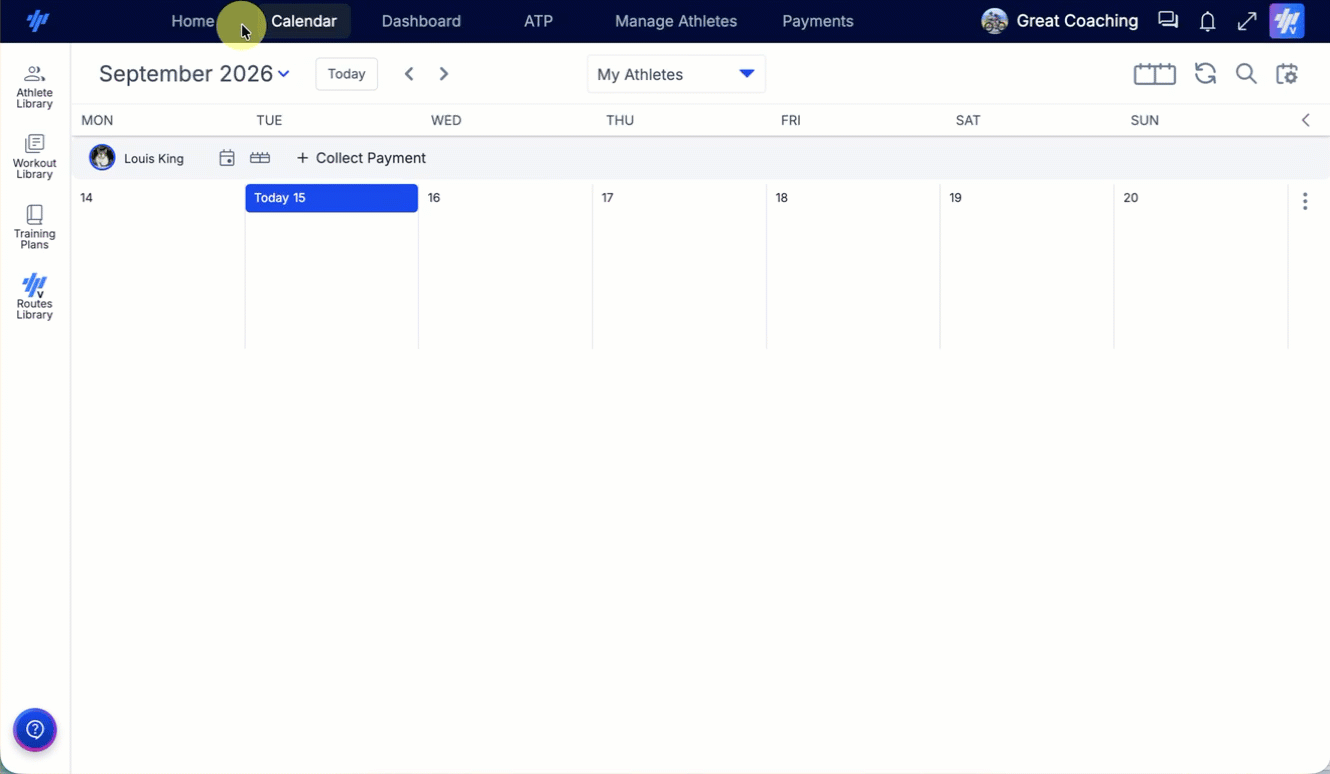Open the Athlete Library sidebar
1330x774 pixels.
point(34,87)
